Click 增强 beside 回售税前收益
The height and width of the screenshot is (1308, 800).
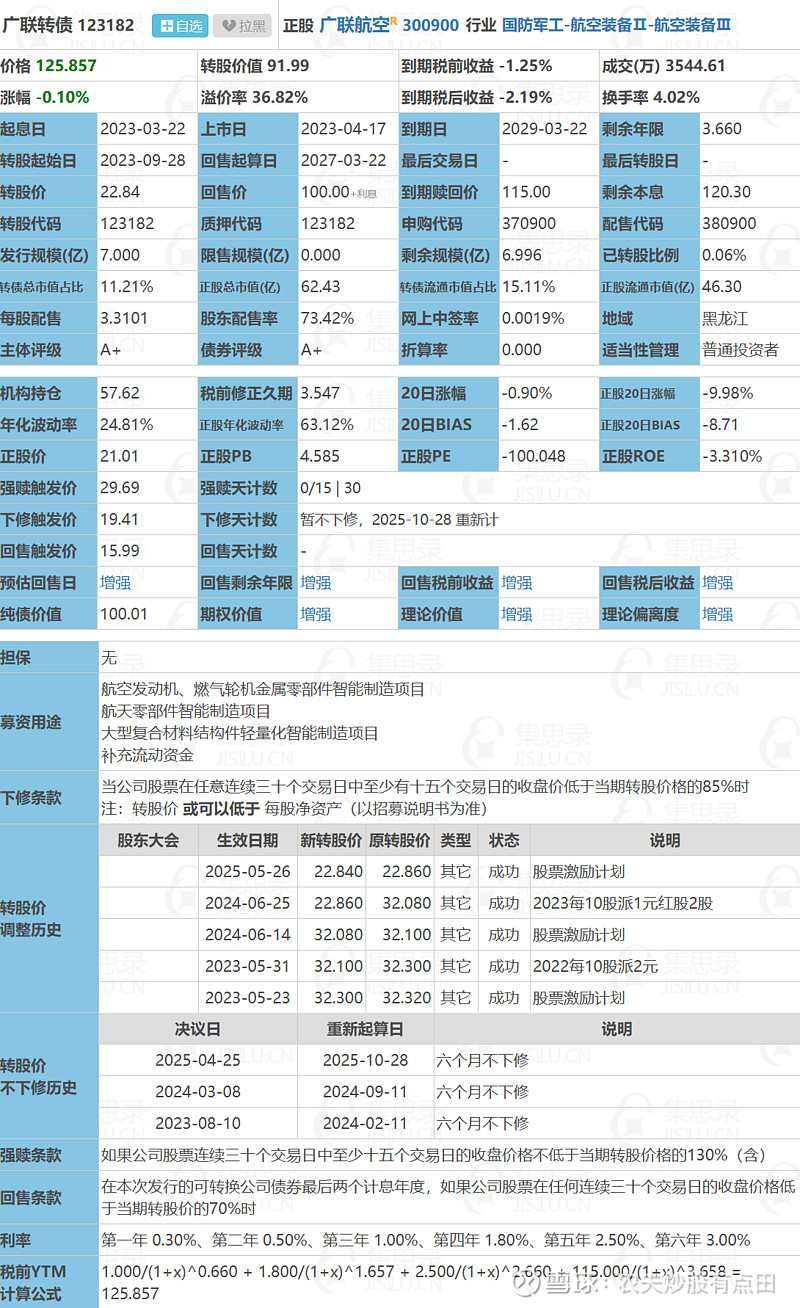click(x=516, y=582)
